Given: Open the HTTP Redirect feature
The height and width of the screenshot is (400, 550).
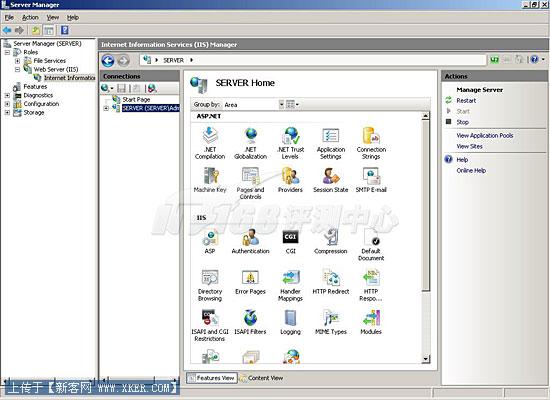Looking at the screenshot, I should (331, 282).
